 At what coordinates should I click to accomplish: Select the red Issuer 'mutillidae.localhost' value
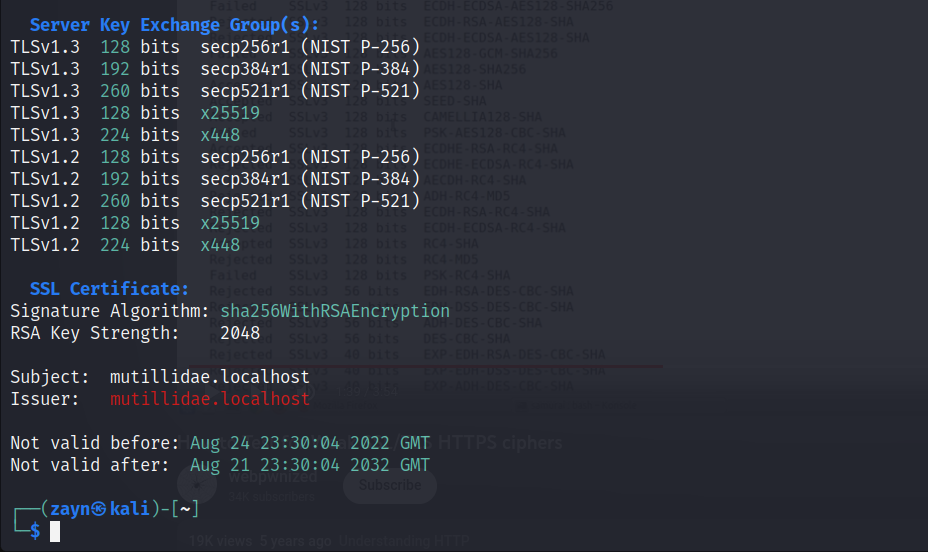[210, 399]
